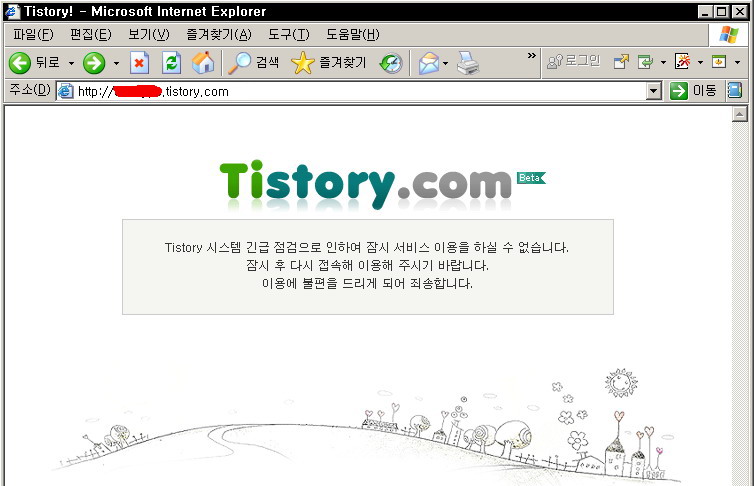Click the Beta badge next to logo
Viewport: 754px width, 486px height.
[x=531, y=177]
